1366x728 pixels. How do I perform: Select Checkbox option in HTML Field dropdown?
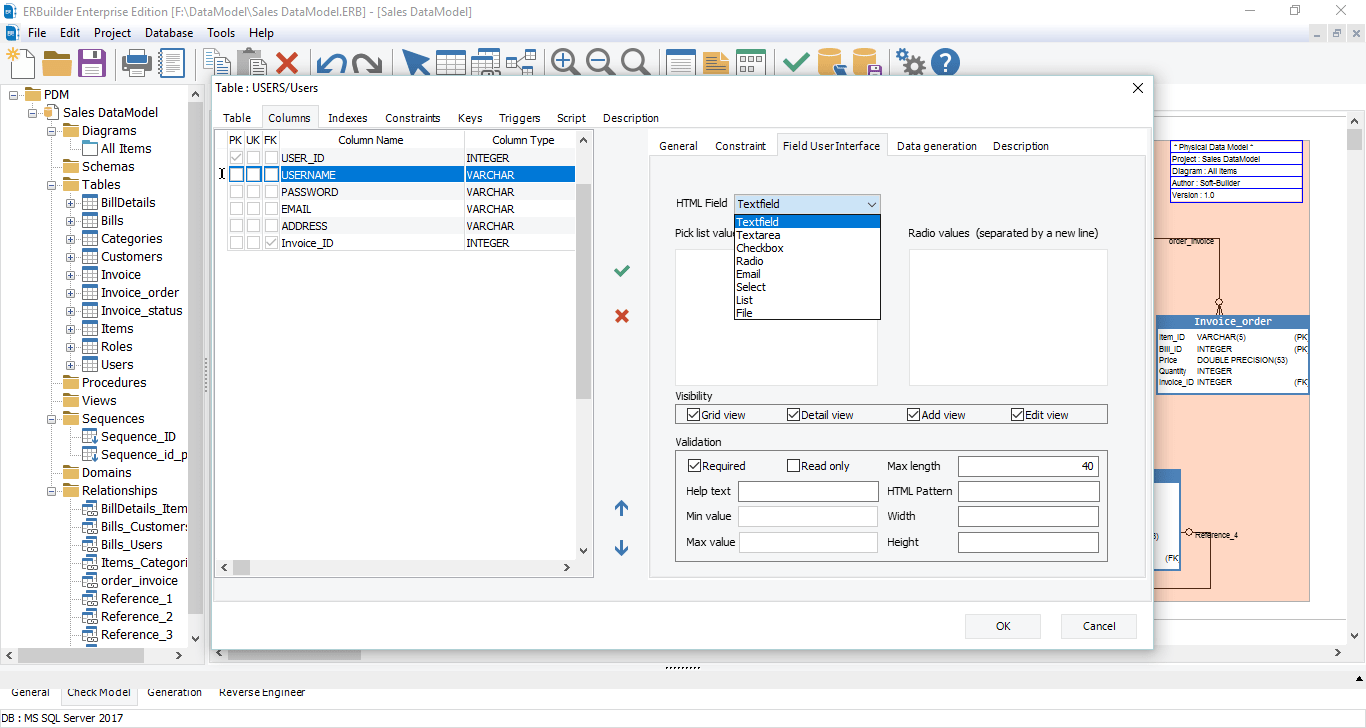click(759, 248)
